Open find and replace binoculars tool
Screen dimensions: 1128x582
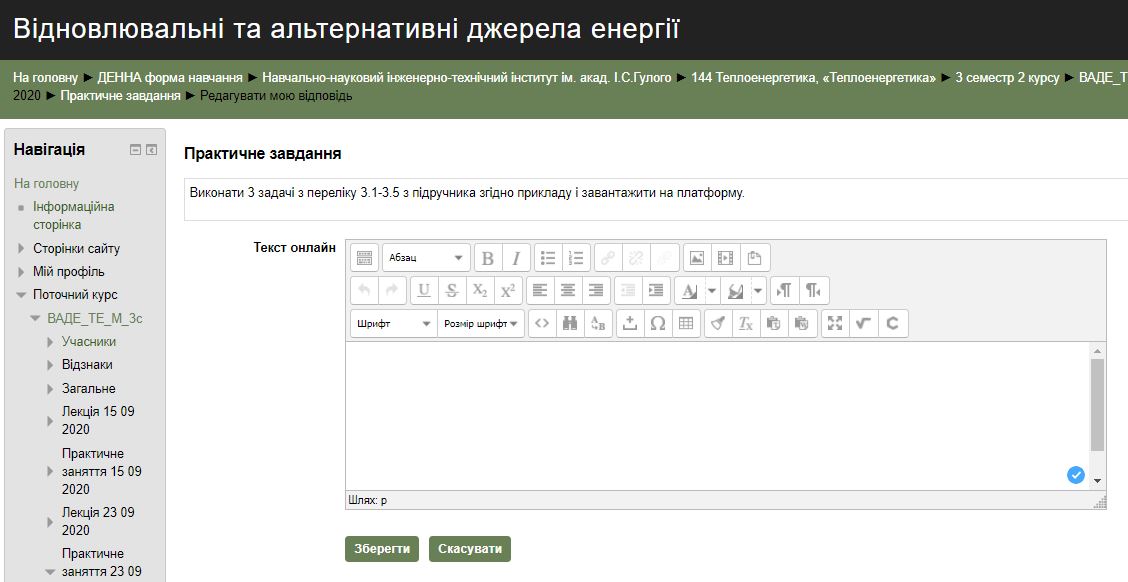point(570,323)
